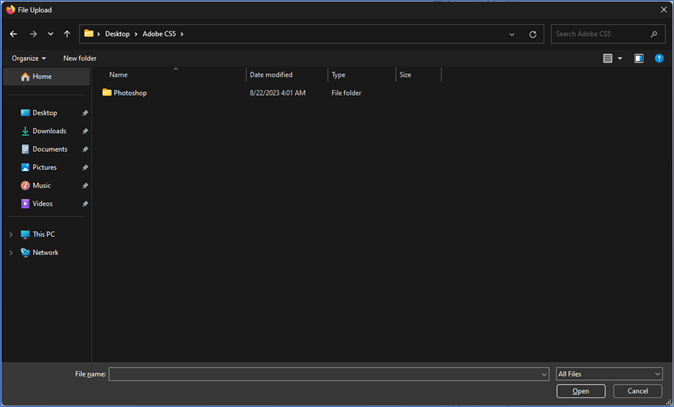674x407 pixels.
Task: Open the change view options dropdown
Action: [x=620, y=59]
